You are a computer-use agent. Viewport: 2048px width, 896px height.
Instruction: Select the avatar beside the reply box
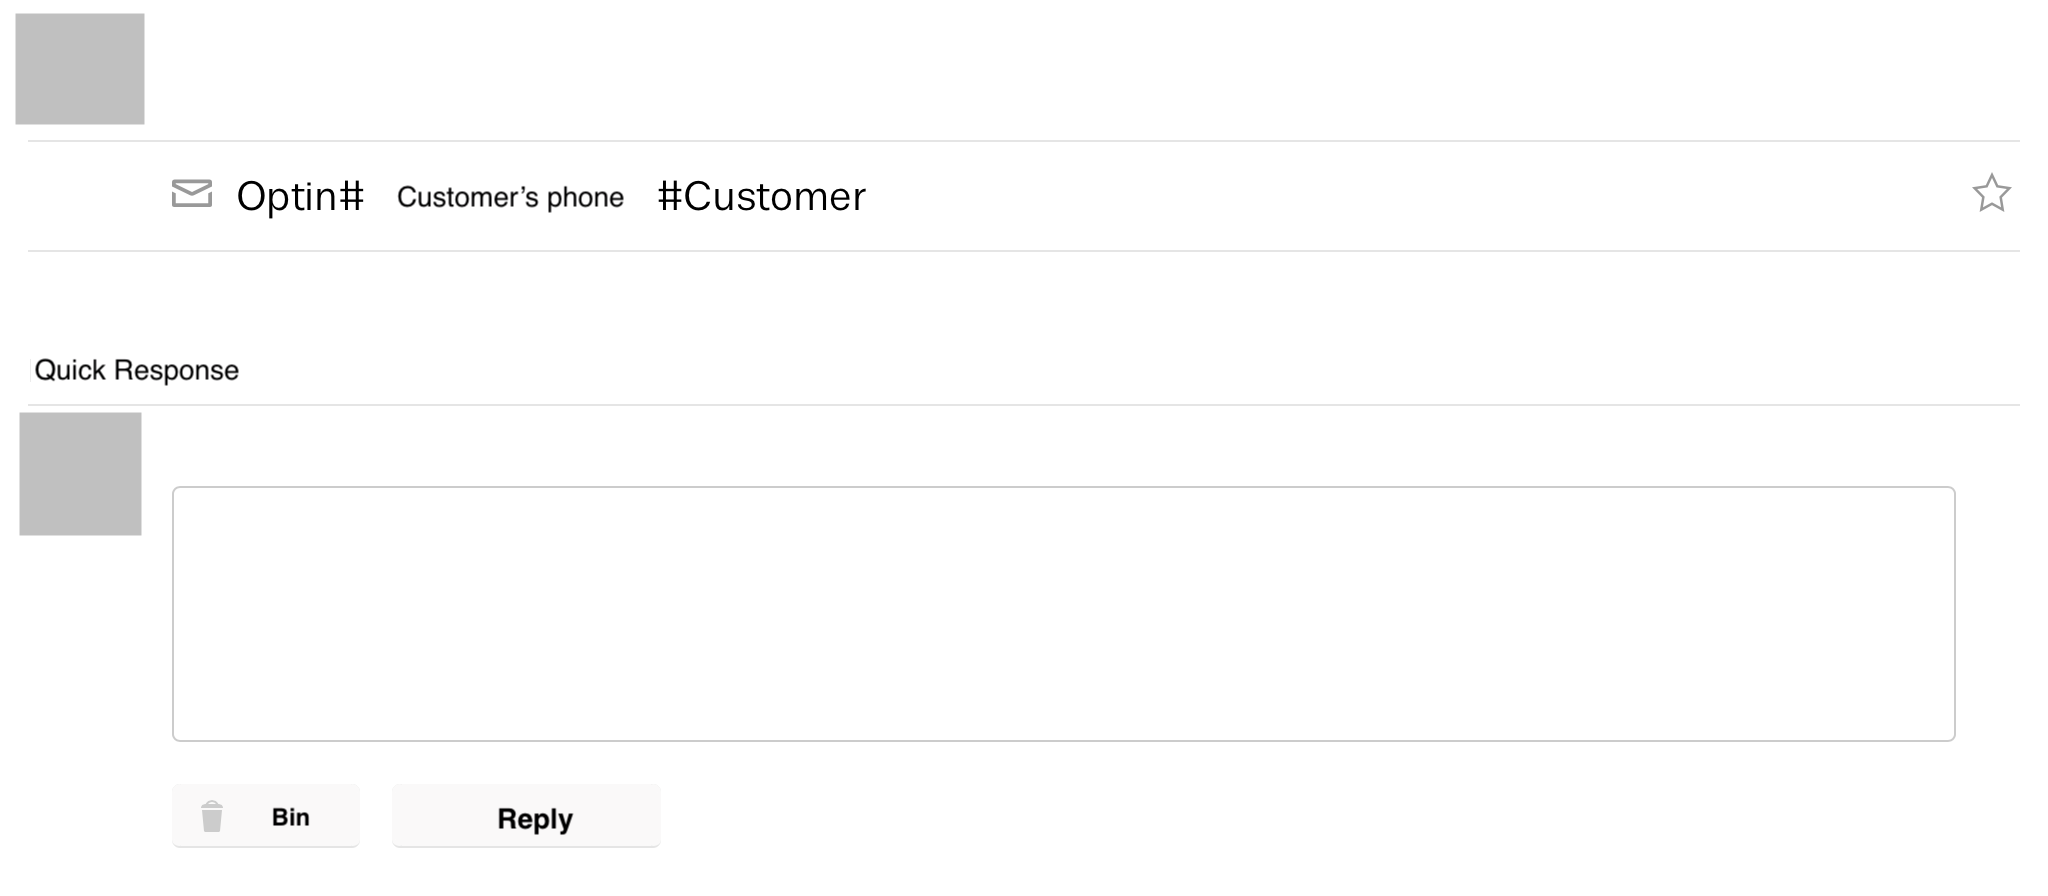(80, 474)
